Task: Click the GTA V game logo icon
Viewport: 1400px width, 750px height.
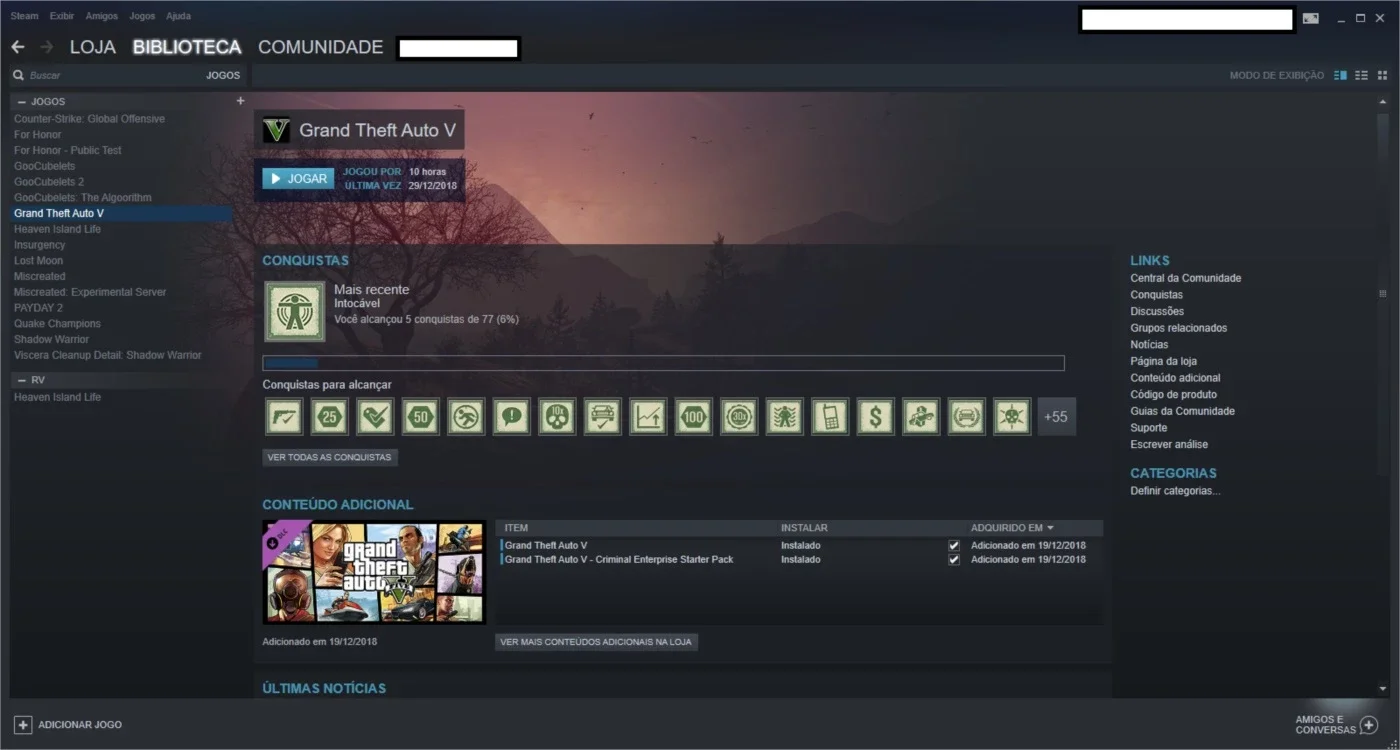Action: click(x=276, y=130)
